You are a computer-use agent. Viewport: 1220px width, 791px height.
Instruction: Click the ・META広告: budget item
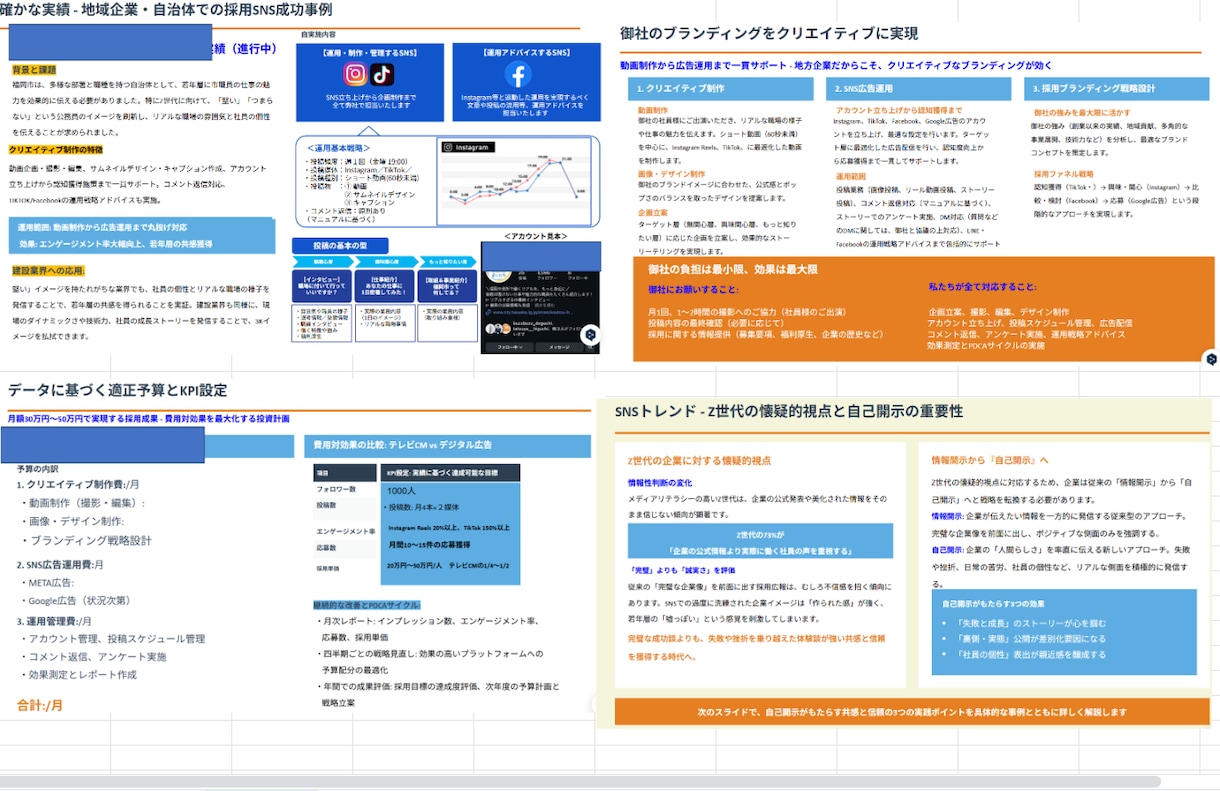pos(50,582)
